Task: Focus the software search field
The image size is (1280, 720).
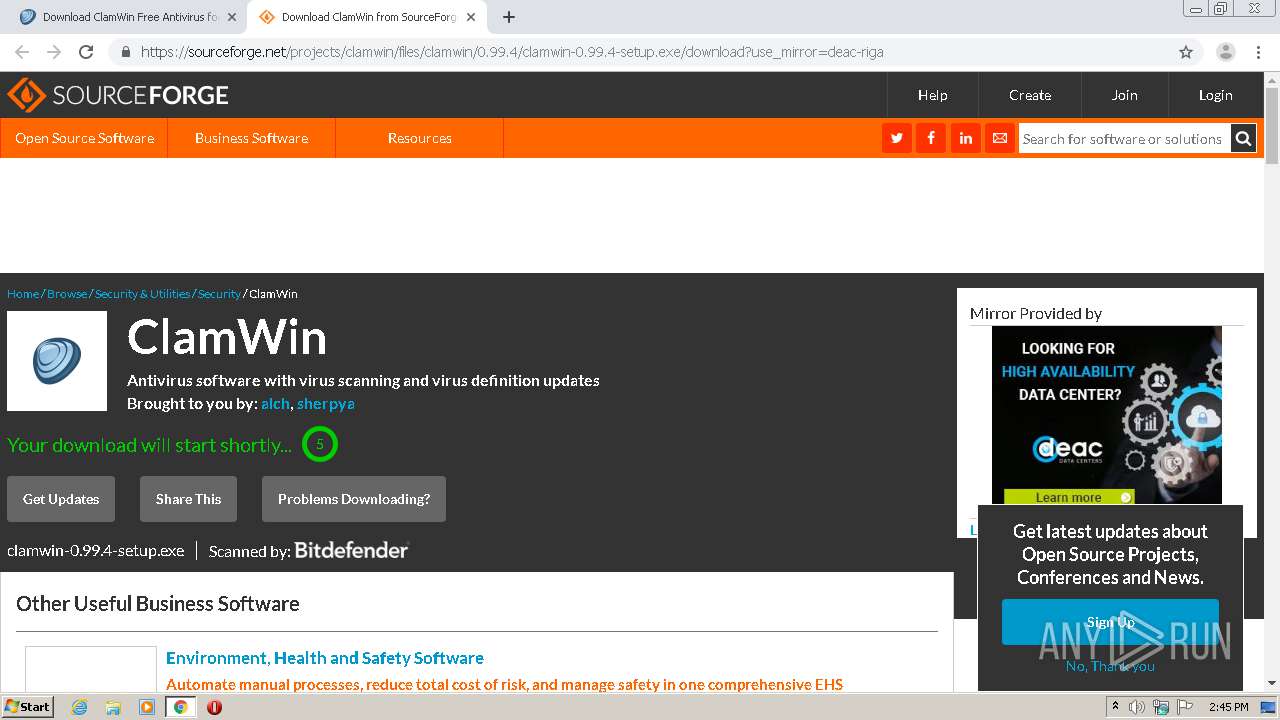Action: click(x=1124, y=139)
